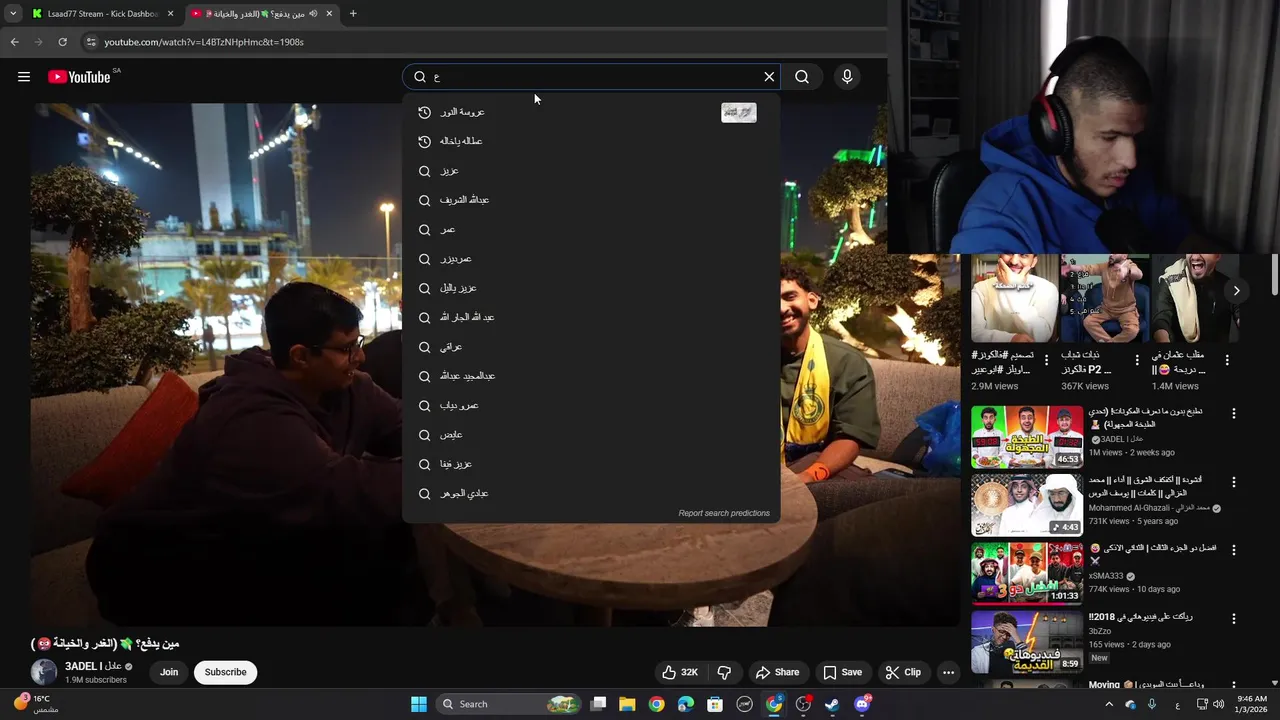Image resolution: width=1280 pixels, height=720 pixels.
Task: Select the history suggestion 'عطالله ياخاله'
Action: point(591,141)
